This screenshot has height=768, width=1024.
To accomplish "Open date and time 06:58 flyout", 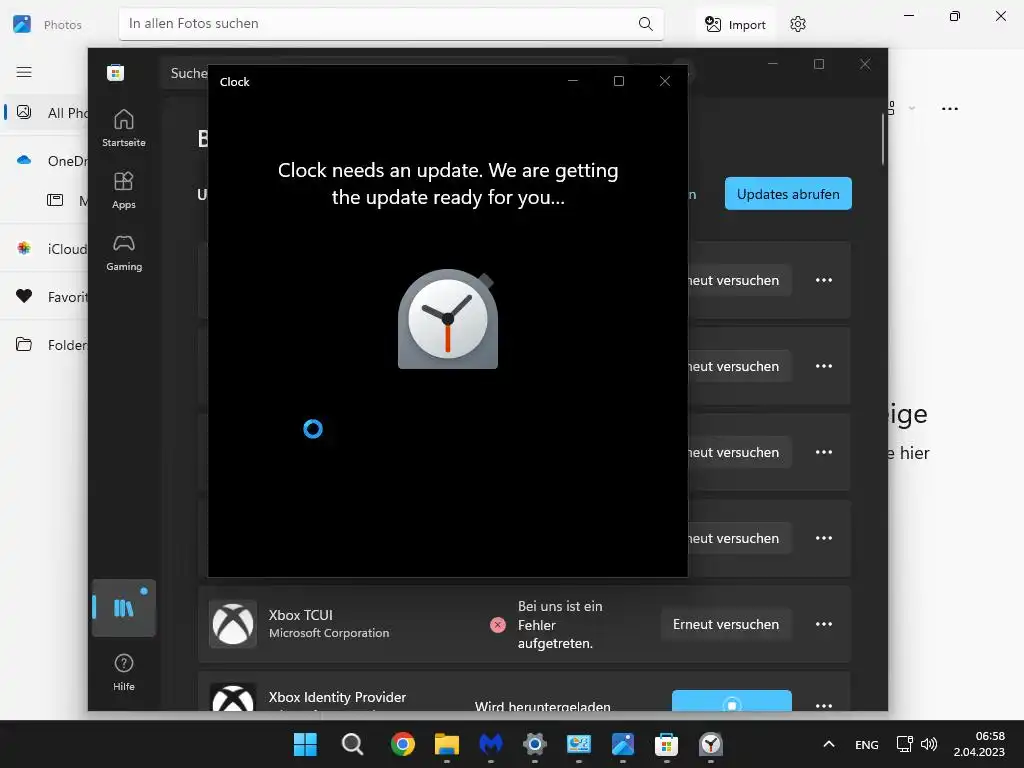I will coord(979,744).
